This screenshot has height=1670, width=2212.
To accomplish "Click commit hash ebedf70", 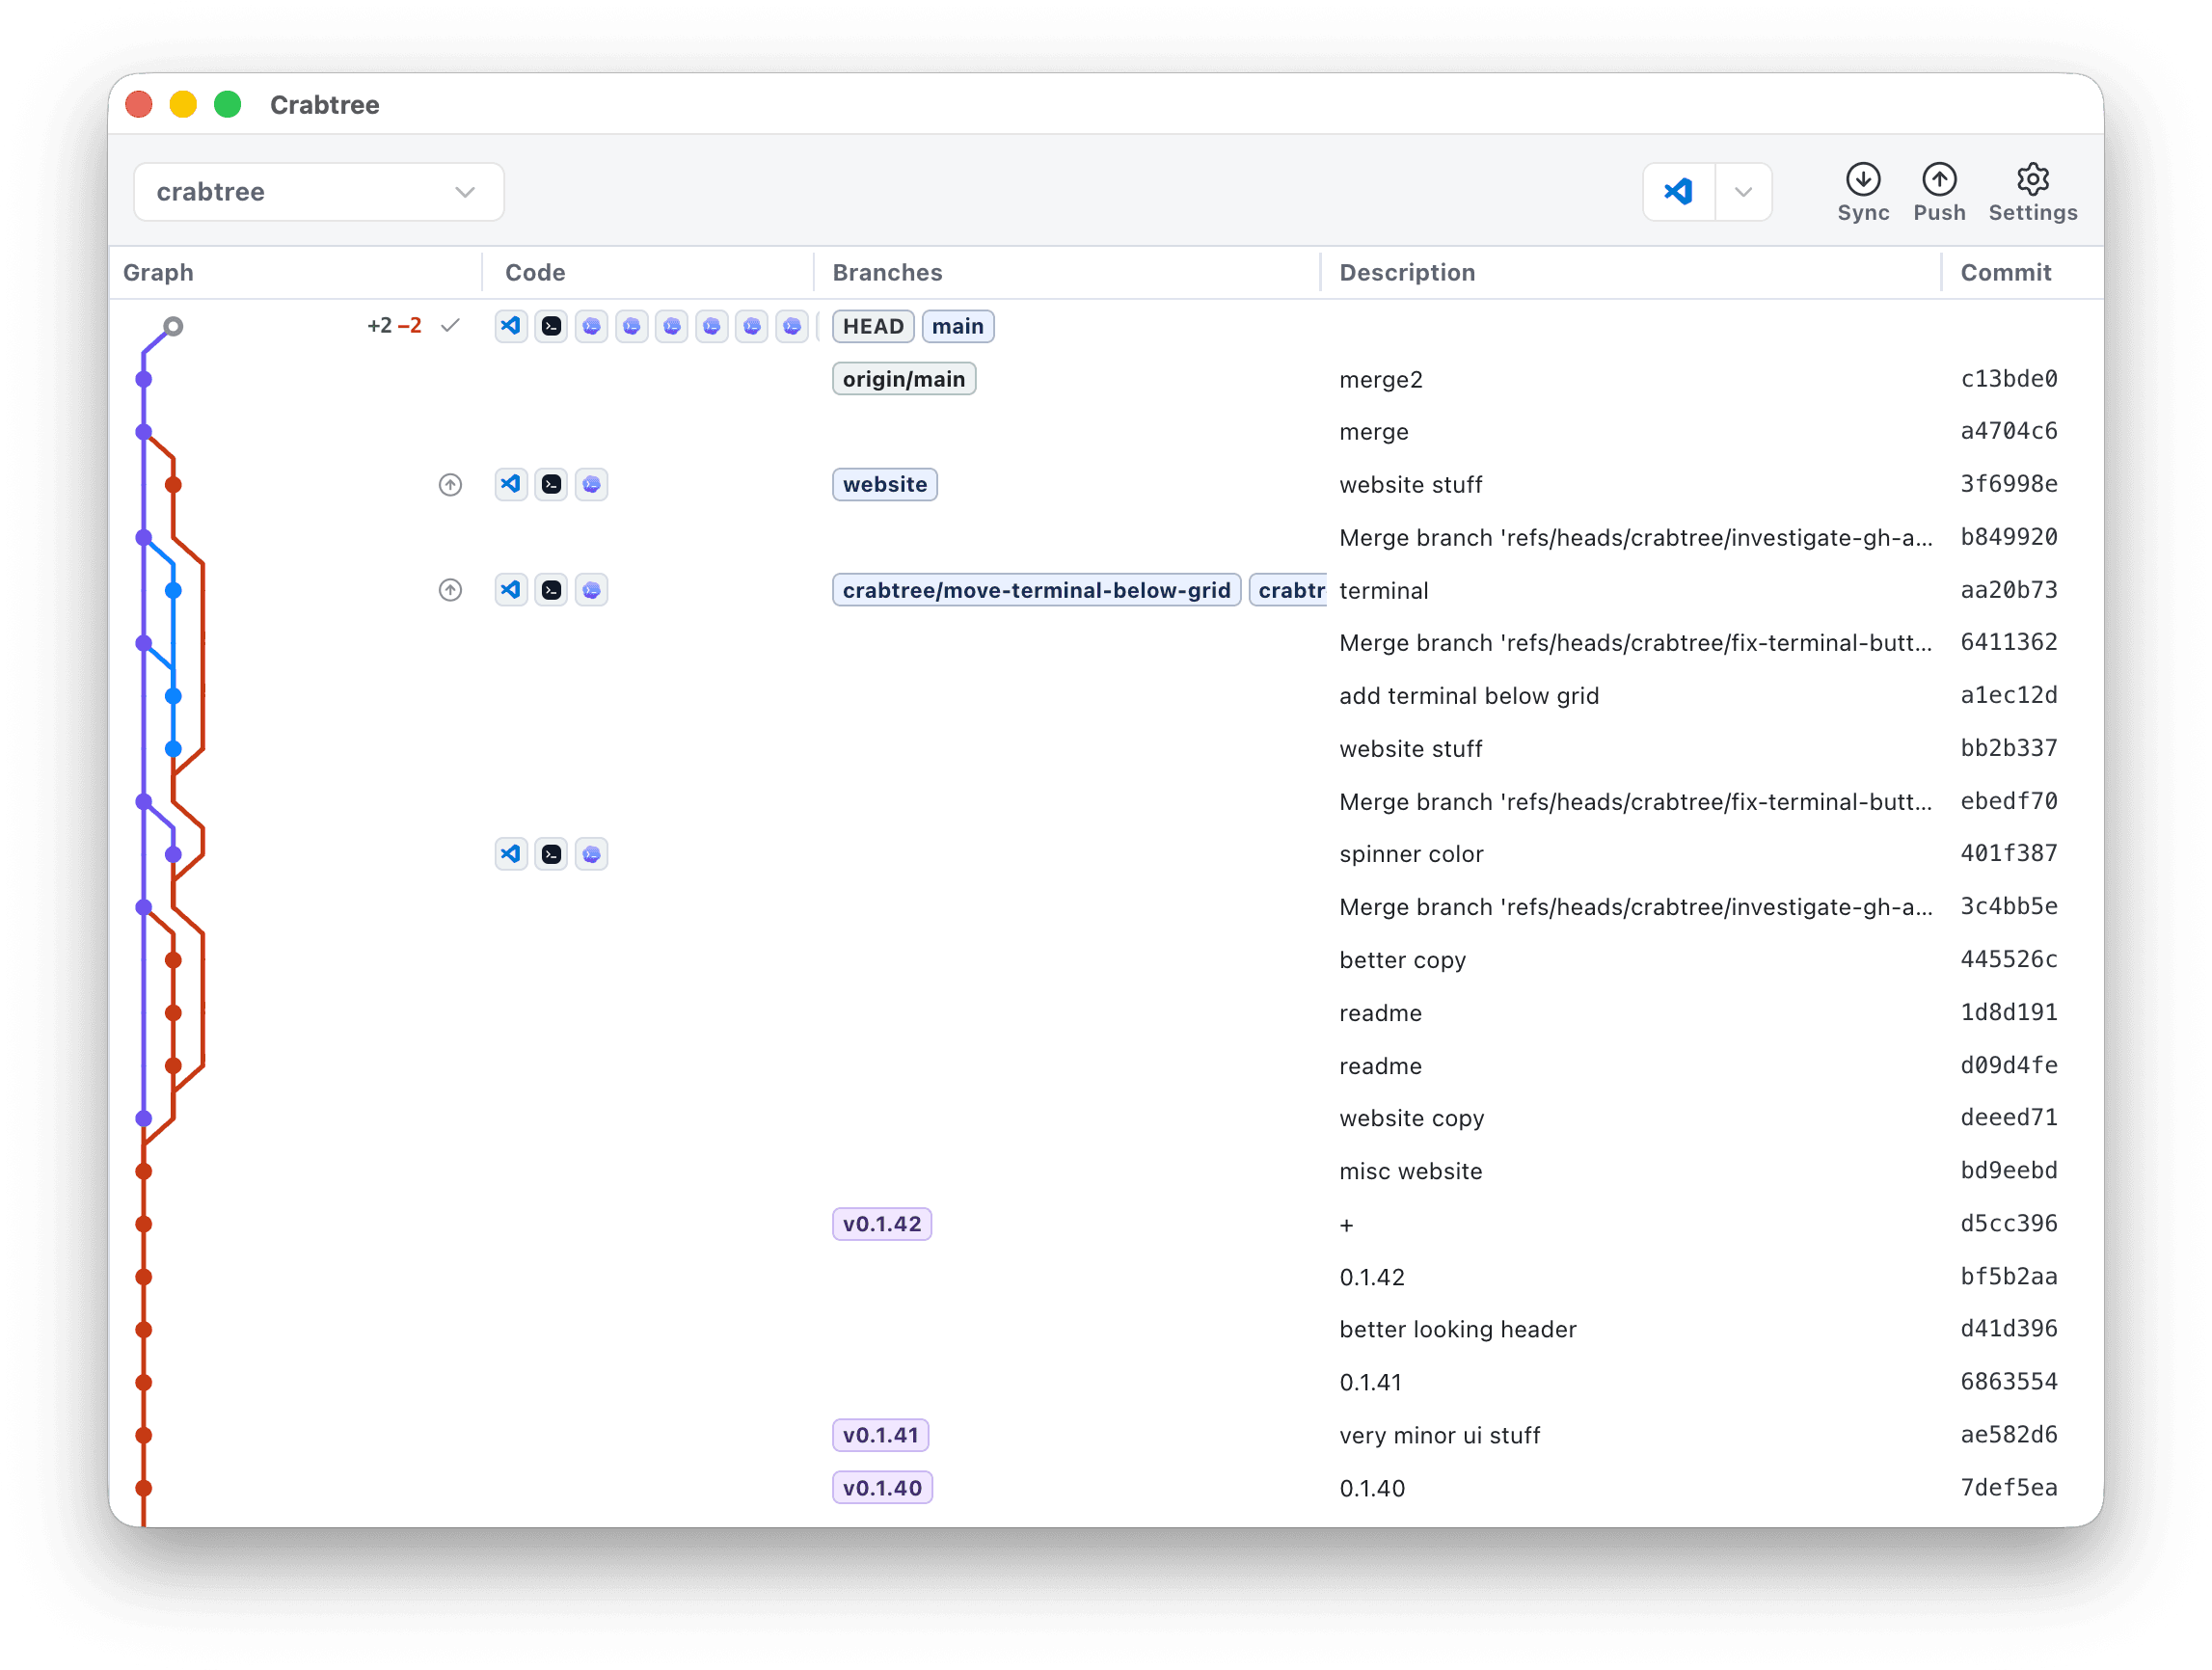I will coord(2008,801).
